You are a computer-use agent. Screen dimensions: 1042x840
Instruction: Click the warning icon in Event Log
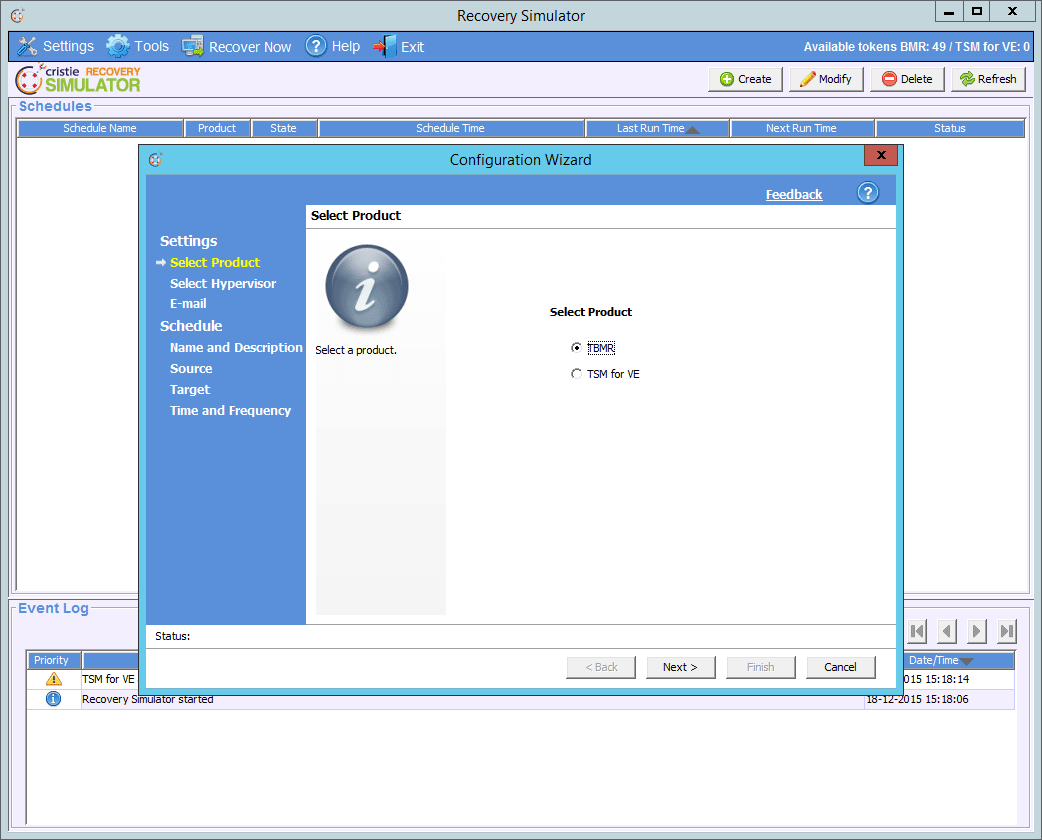(54, 679)
